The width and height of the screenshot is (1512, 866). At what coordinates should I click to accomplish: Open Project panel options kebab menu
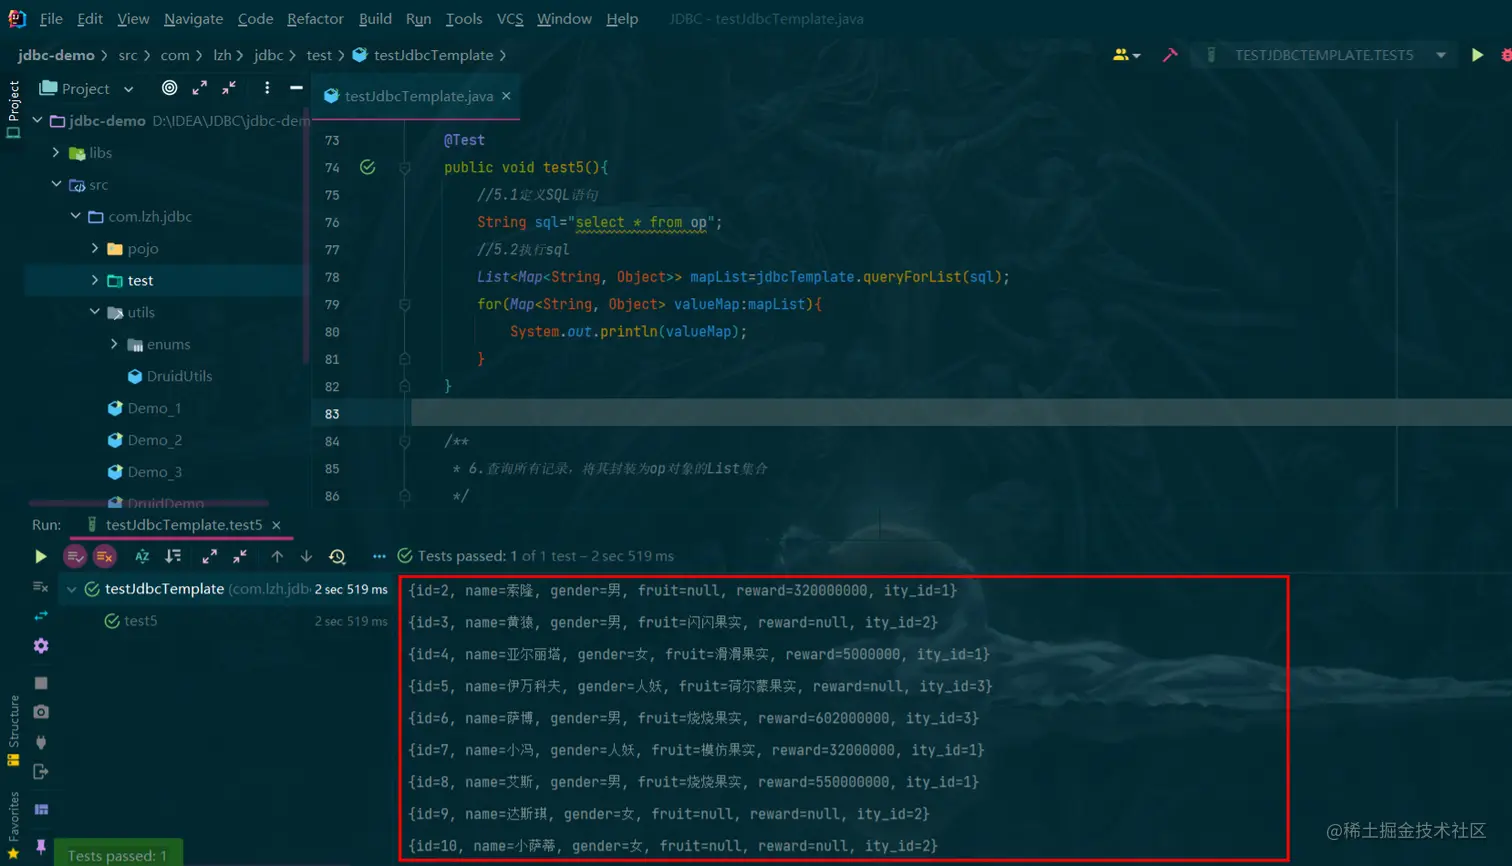[267, 88]
